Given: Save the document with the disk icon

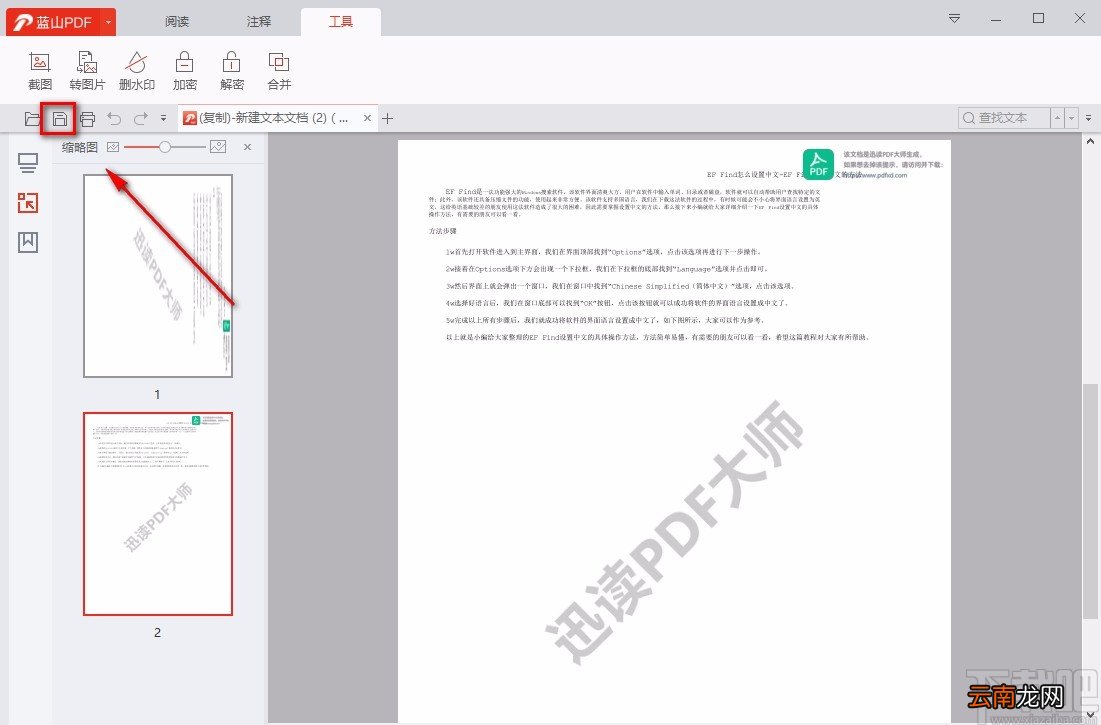Looking at the screenshot, I should point(60,119).
